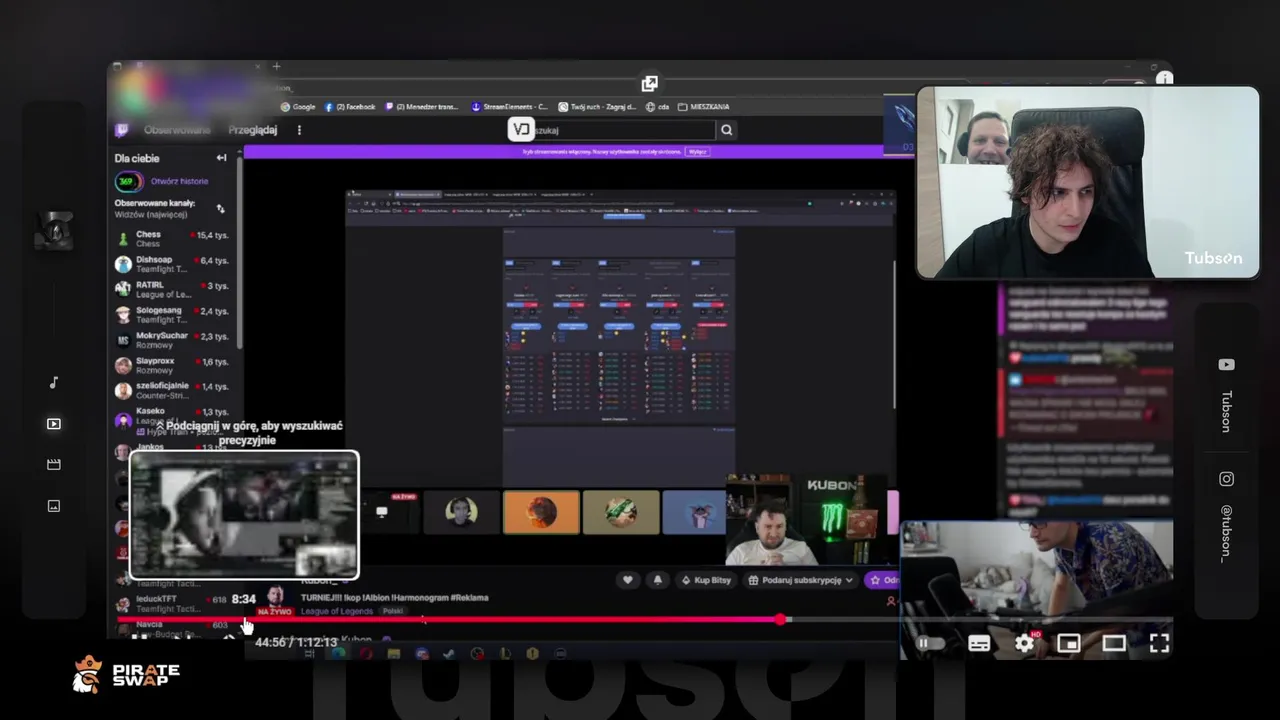Collapse the Dla ciebie sidebar
This screenshot has width=1280, height=720.
221,158
